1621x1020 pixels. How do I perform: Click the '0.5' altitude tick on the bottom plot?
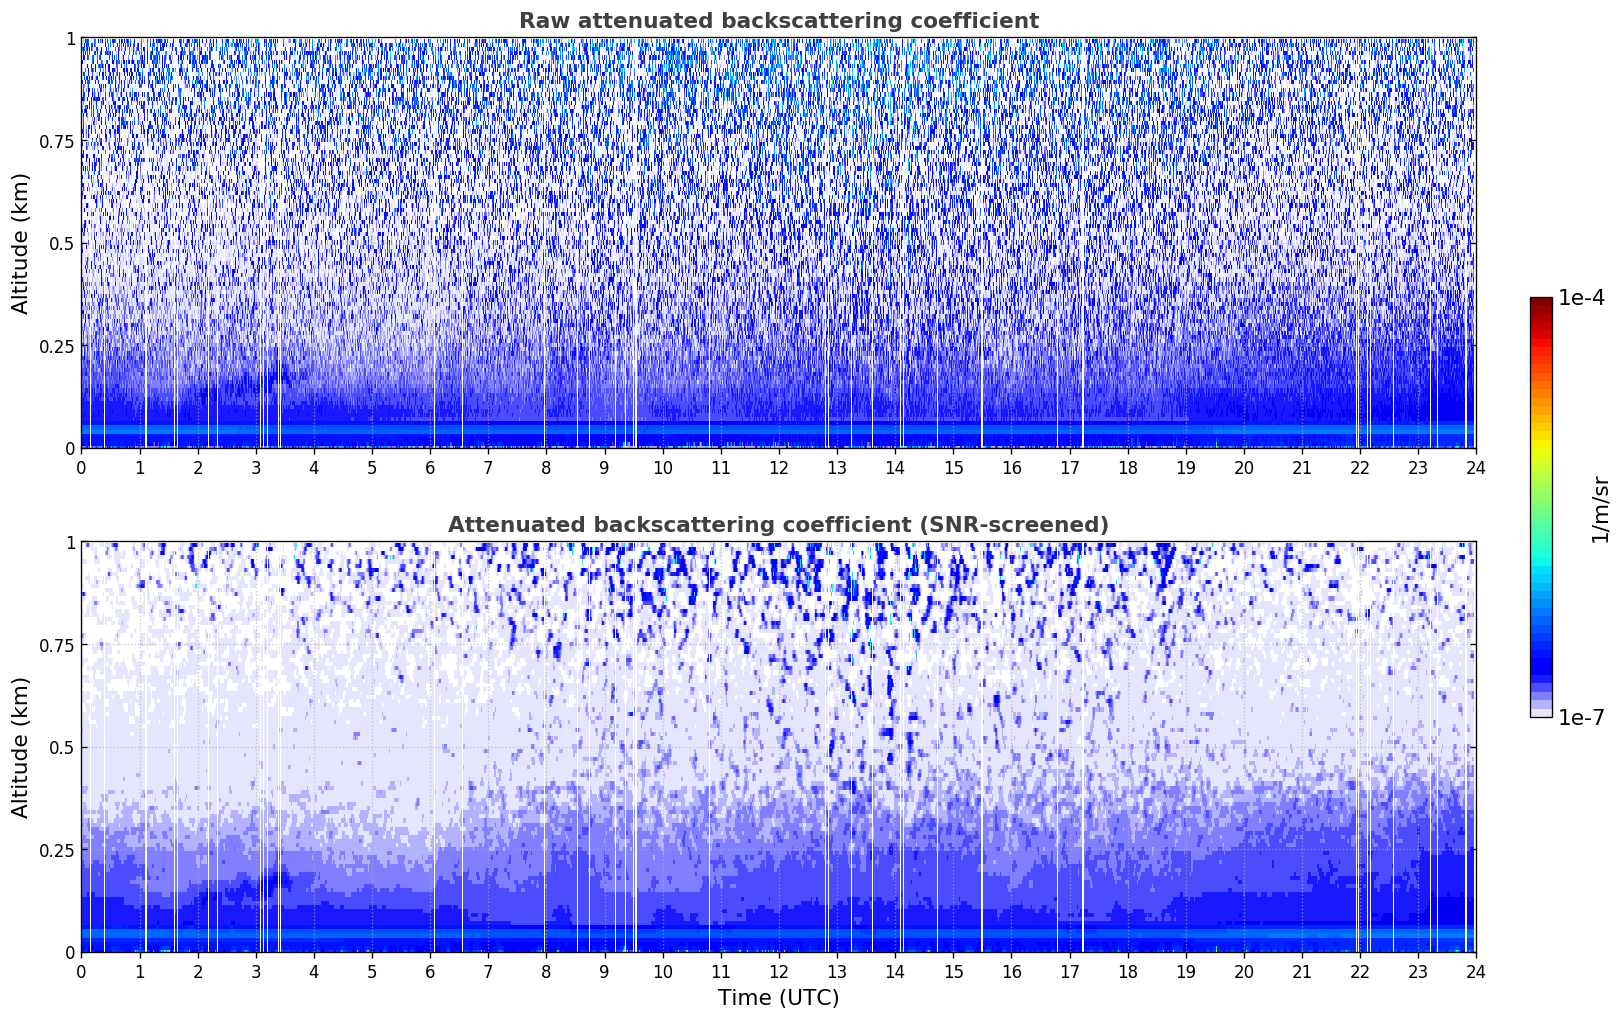point(62,748)
